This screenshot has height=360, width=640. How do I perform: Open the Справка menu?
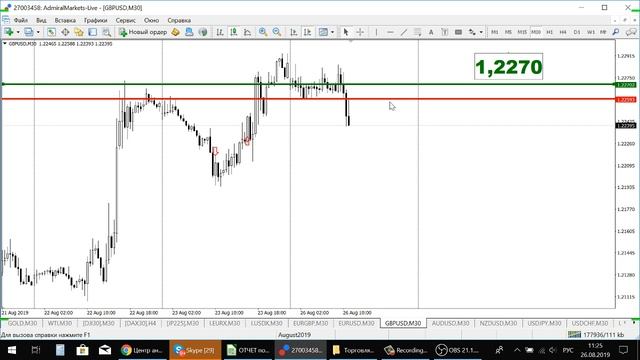[x=179, y=20]
